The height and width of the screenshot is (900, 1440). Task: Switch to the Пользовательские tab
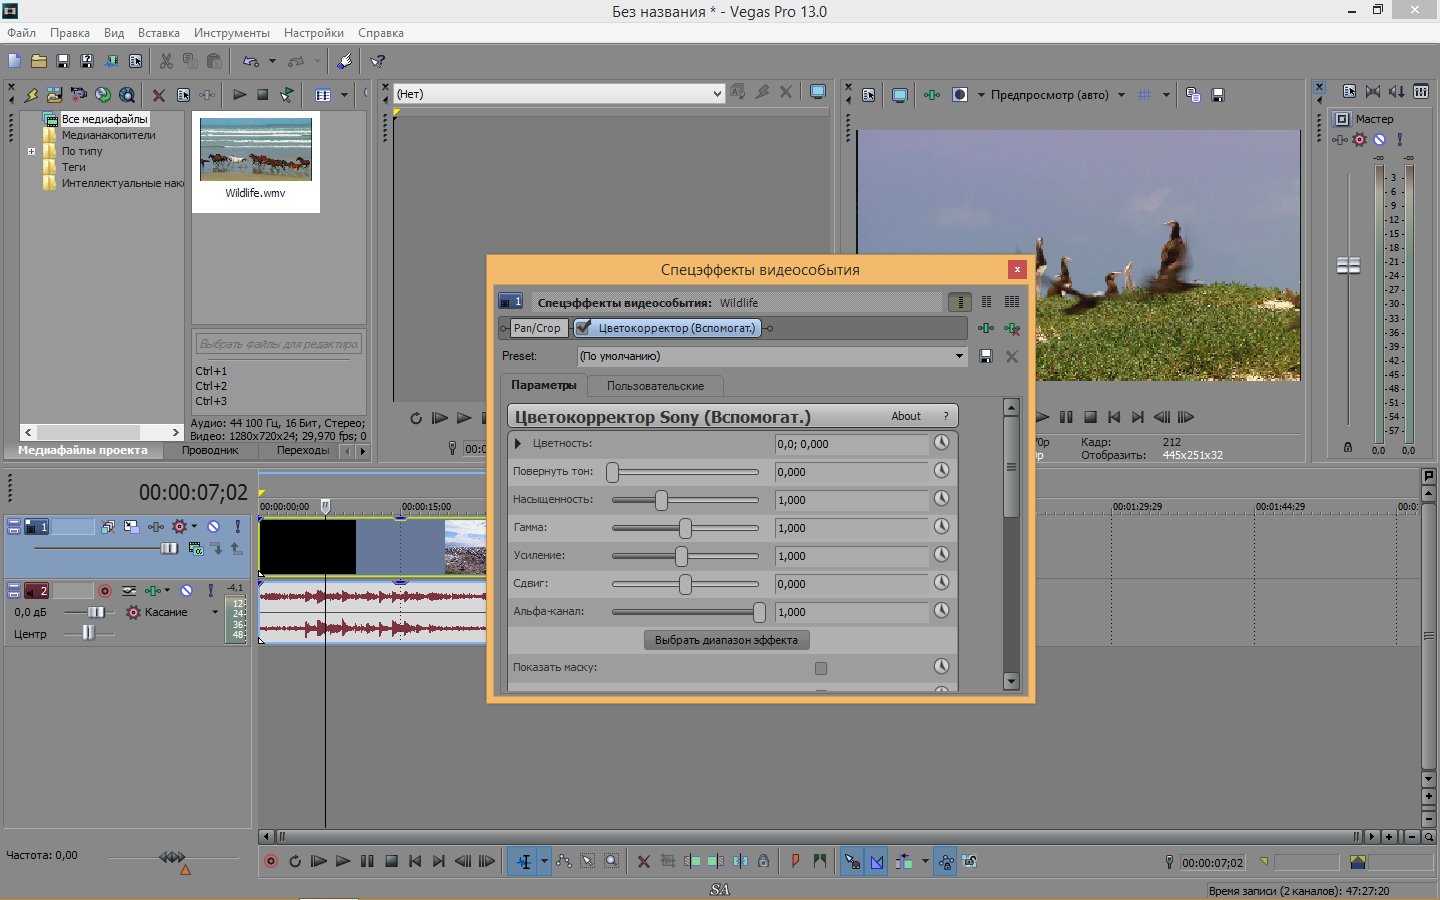click(655, 386)
